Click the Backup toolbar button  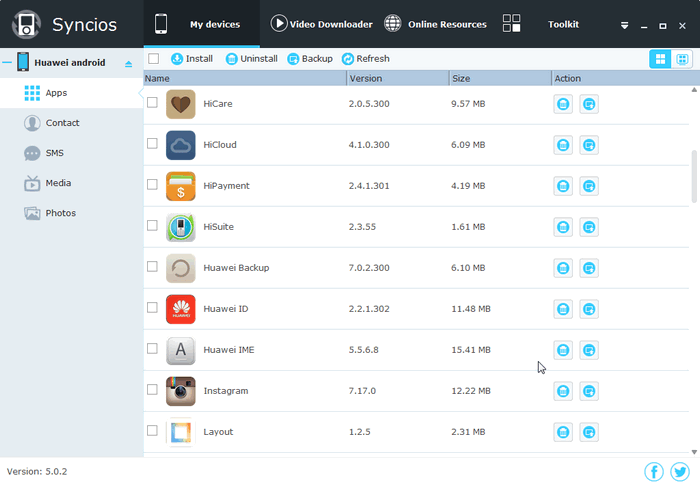[x=310, y=58]
